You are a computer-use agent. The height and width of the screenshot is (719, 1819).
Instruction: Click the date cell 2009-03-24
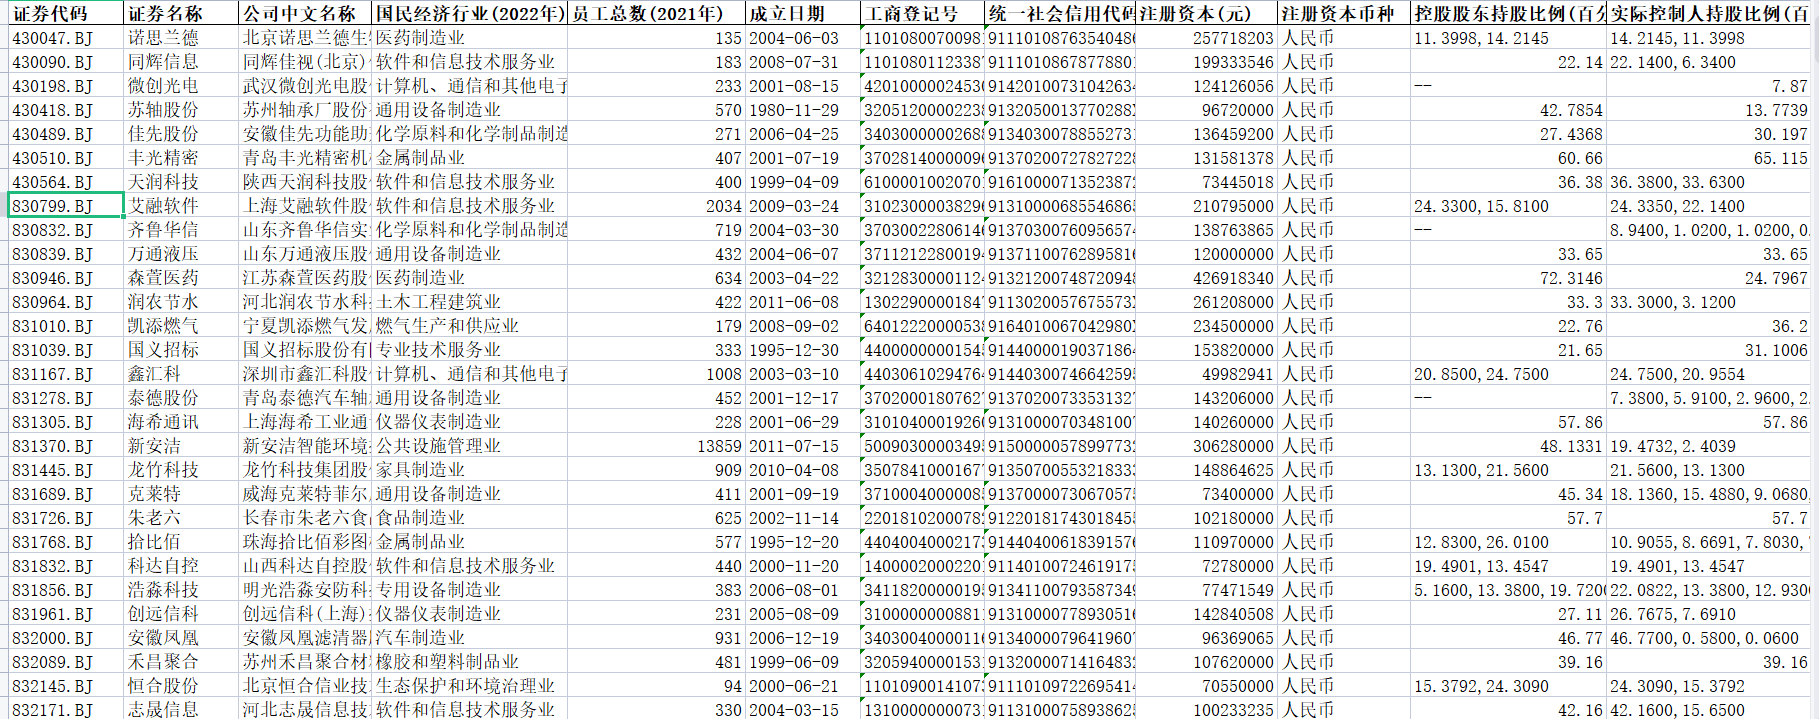pyautogui.click(x=802, y=206)
